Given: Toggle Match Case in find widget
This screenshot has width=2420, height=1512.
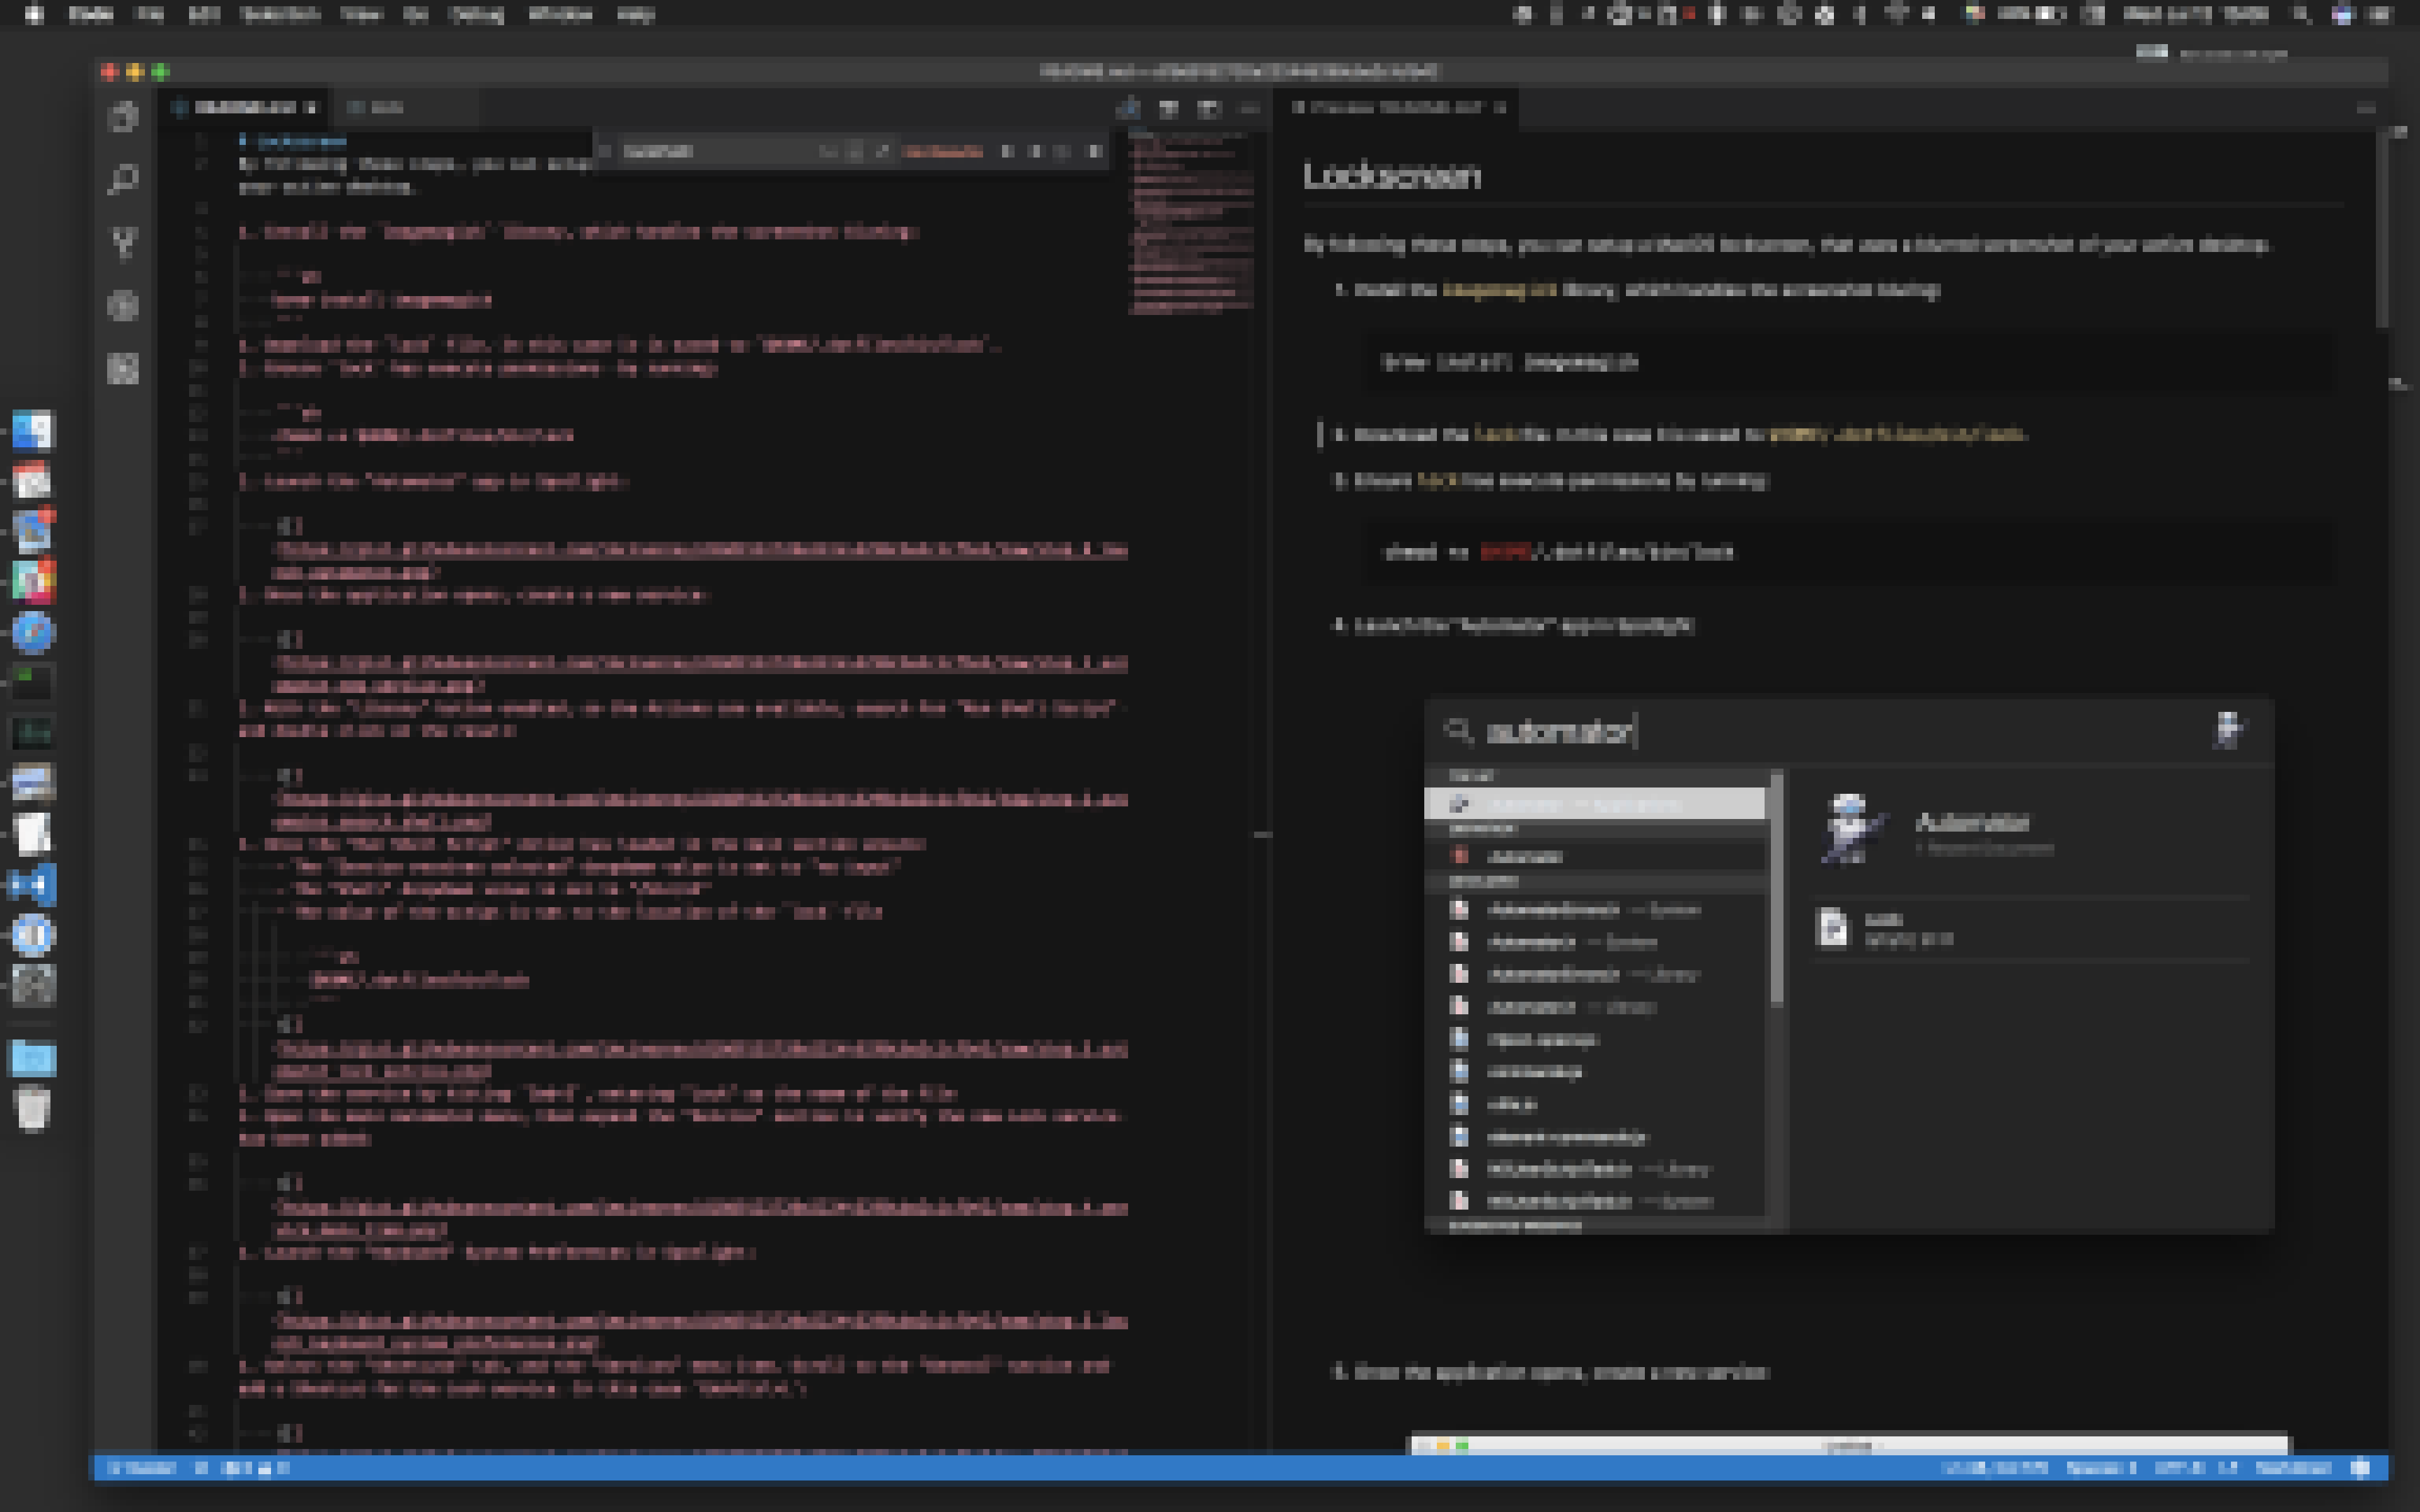Looking at the screenshot, I should pyautogui.click(x=828, y=152).
